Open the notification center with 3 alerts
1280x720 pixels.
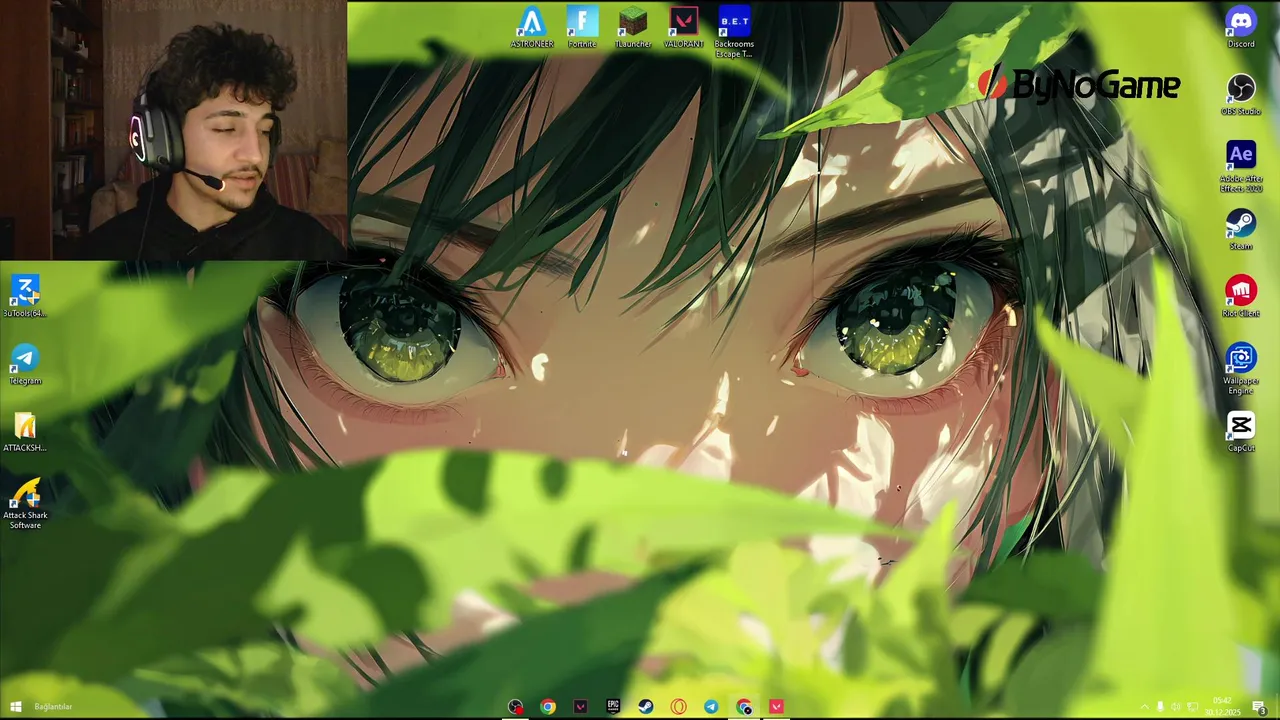pyautogui.click(x=1259, y=708)
